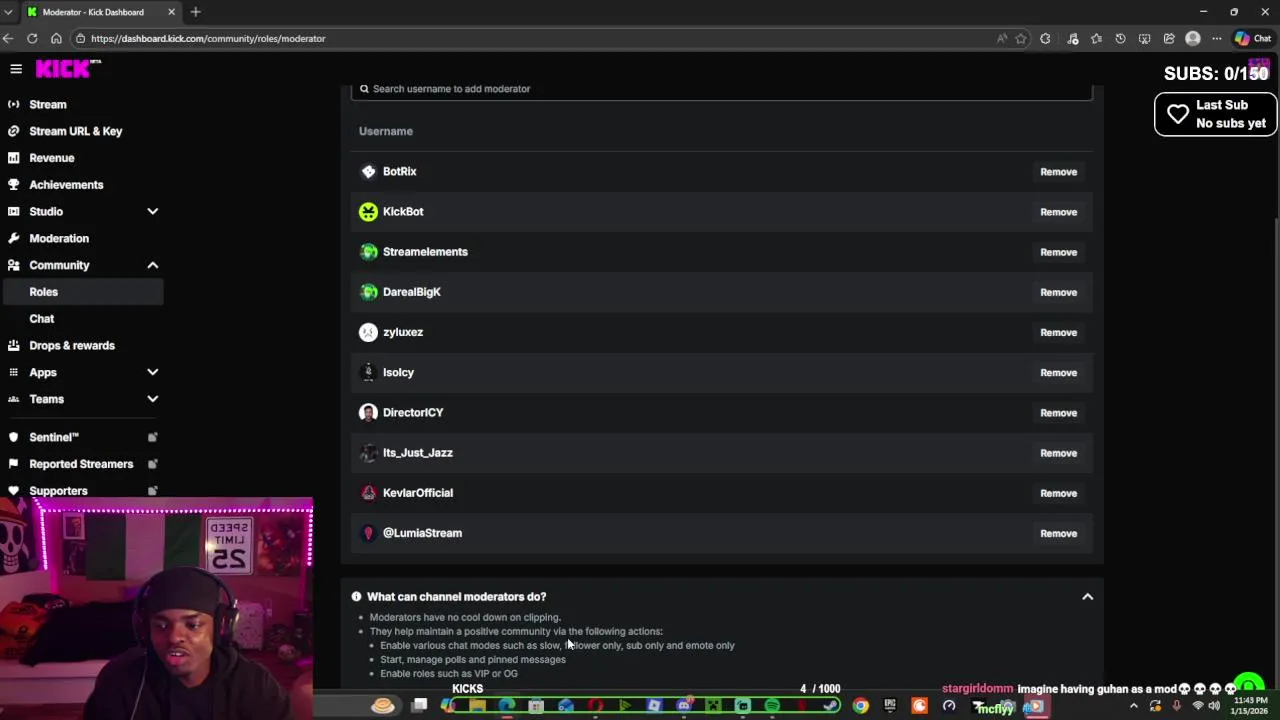Click external link icon beside Reported Streamers
The width and height of the screenshot is (1280, 720).
153,464
